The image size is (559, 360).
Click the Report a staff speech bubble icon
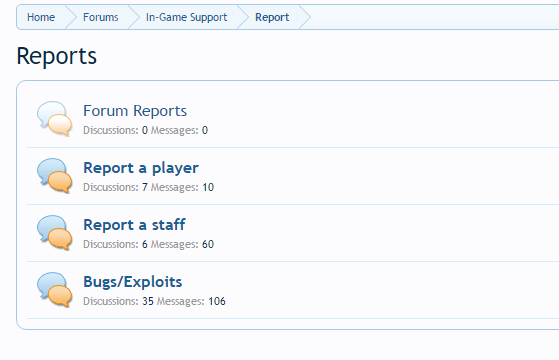coord(55,233)
